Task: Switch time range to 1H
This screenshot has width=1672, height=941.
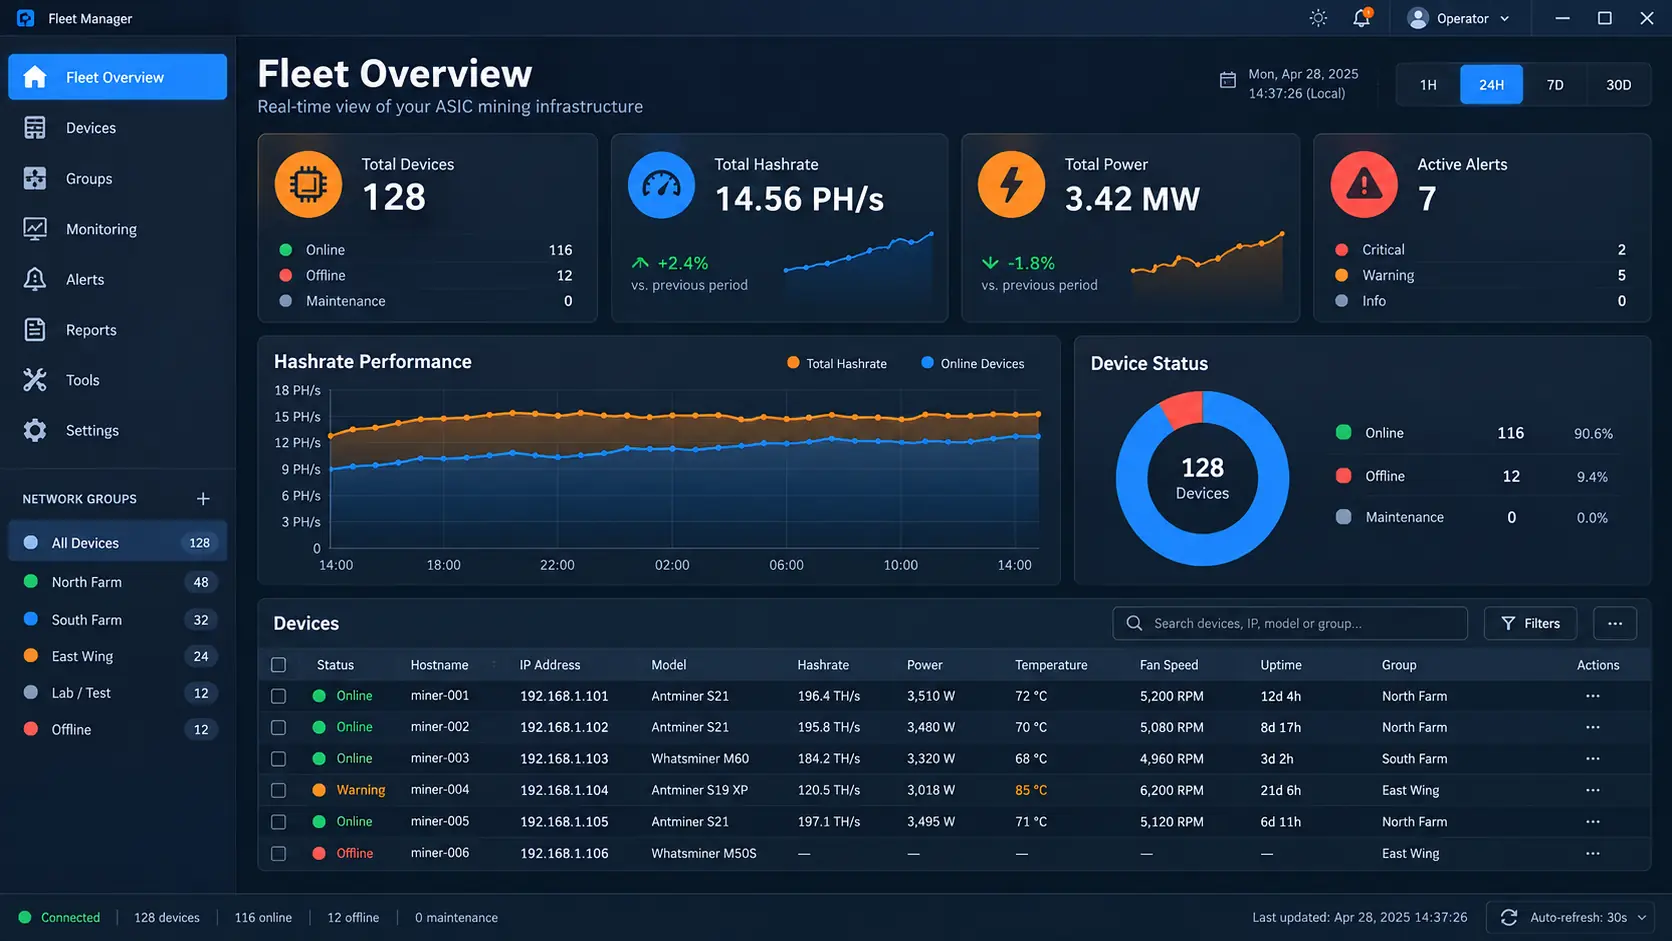Action: coord(1428,85)
